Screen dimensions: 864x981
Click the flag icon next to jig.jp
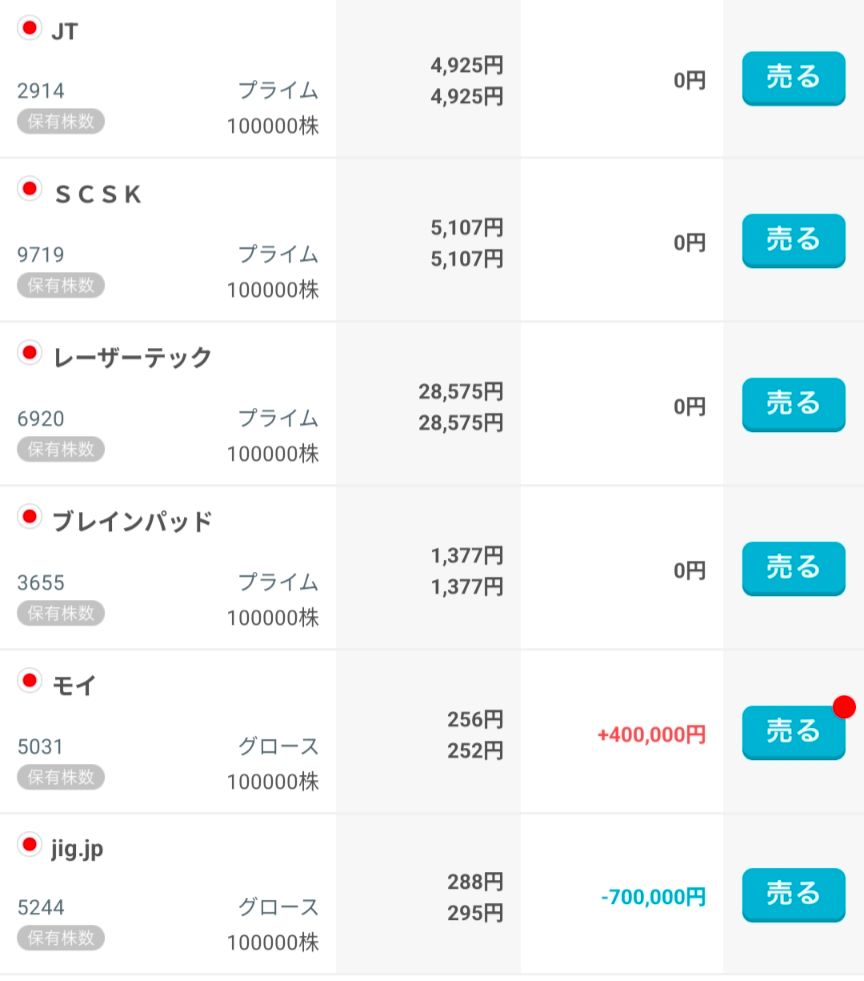tap(29, 845)
